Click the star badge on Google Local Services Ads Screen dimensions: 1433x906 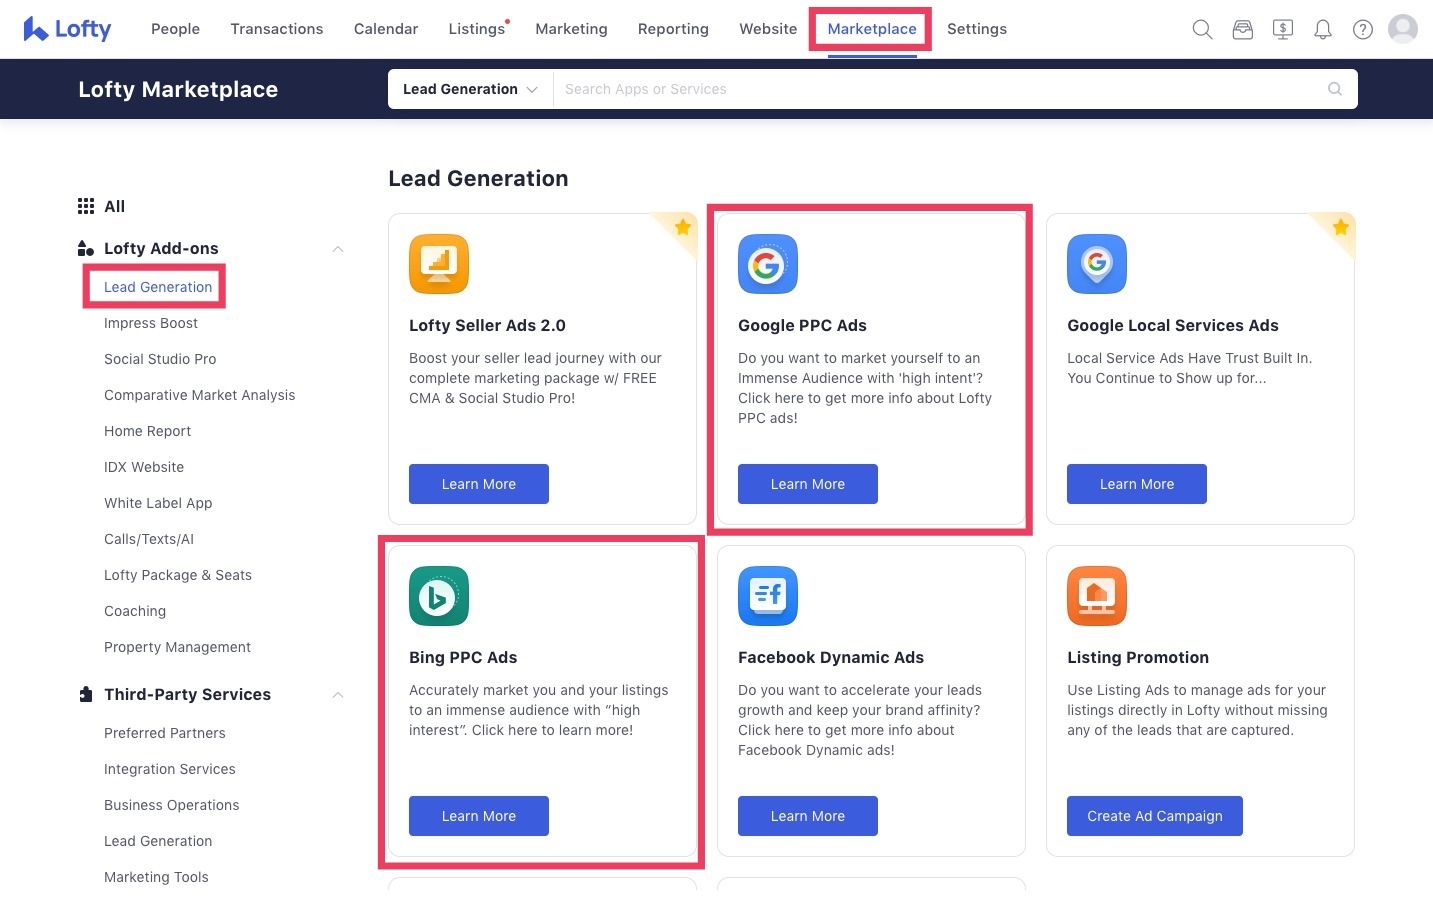click(1339, 227)
